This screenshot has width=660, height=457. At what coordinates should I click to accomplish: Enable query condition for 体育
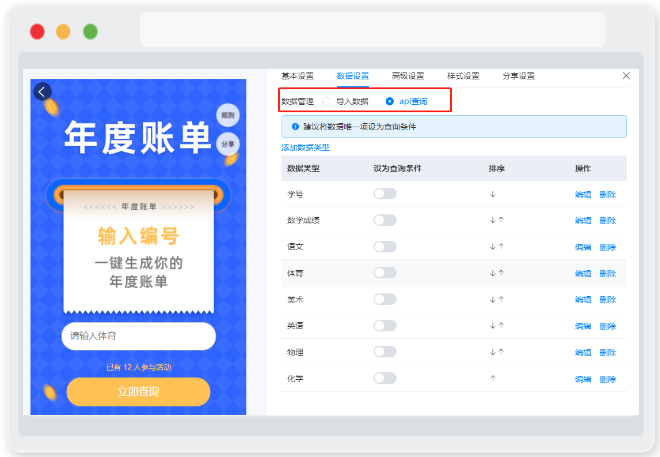(385, 273)
